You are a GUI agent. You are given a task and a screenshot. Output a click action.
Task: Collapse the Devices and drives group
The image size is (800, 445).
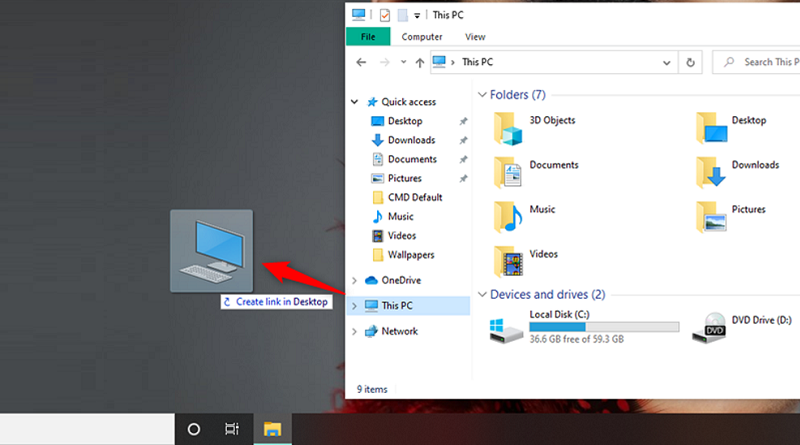(482, 295)
